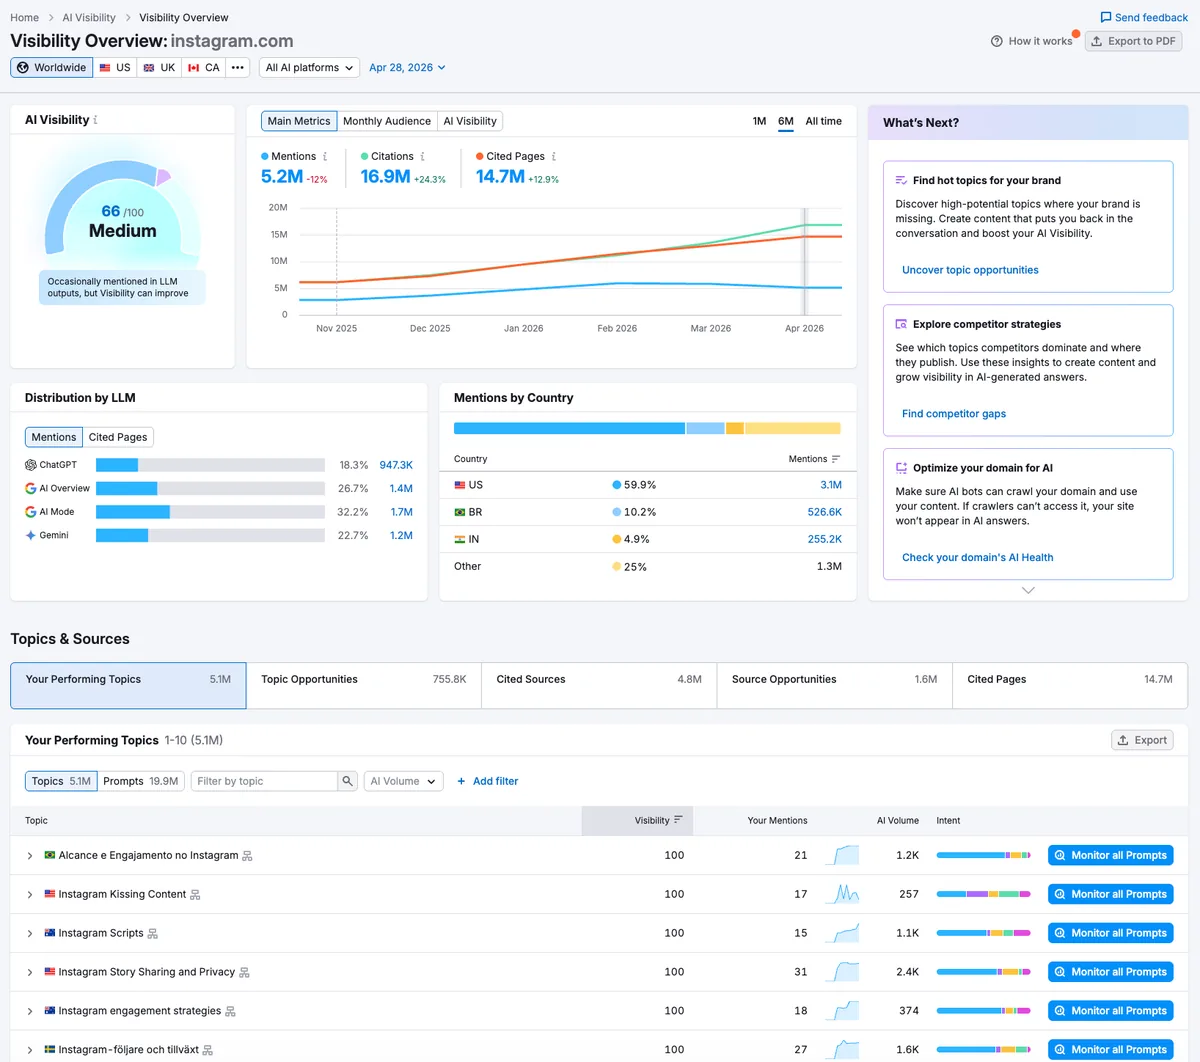The image size is (1200, 1062).
Task: Open the AI Volume filter dropdown
Action: click(x=403, y=781)
